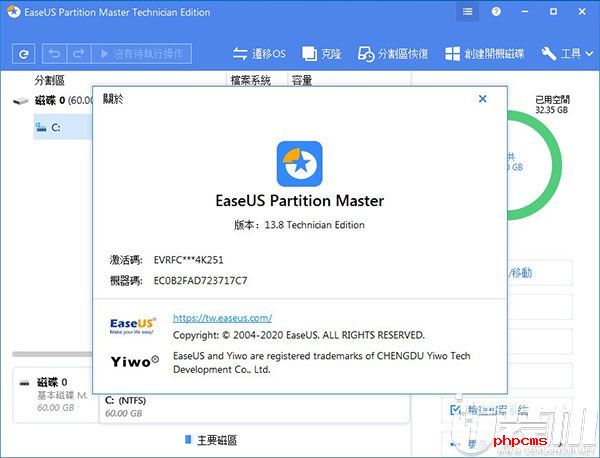Click the Yiwo trademark logo

(x=134, y=361)
